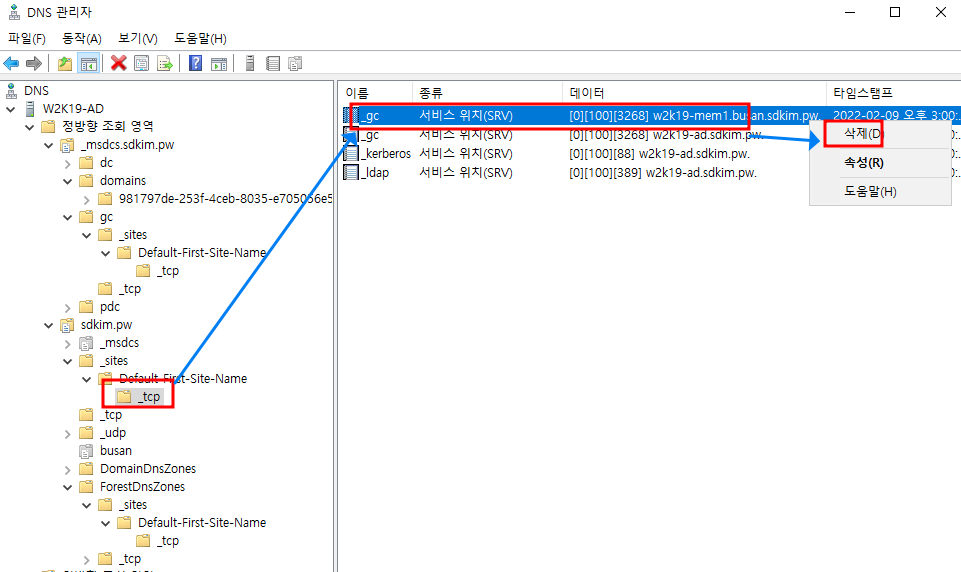Expand the _udp folder

coord(67,433)
